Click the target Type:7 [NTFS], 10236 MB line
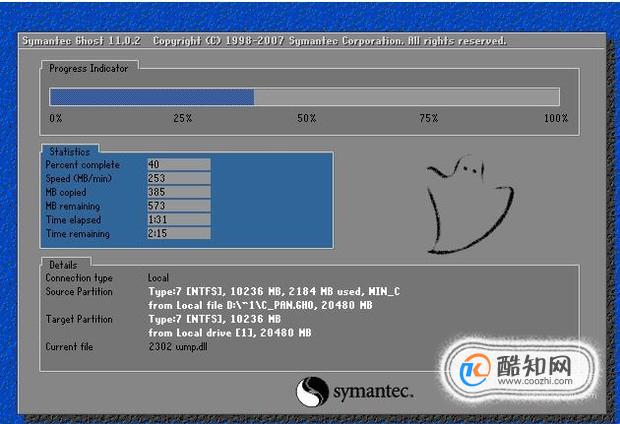 214,319
